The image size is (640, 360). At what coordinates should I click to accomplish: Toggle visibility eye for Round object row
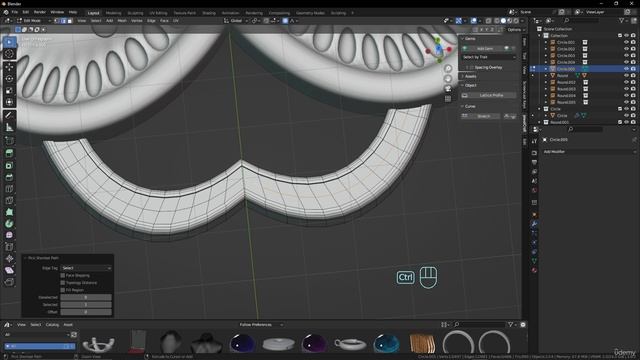(x=626, y=76)
